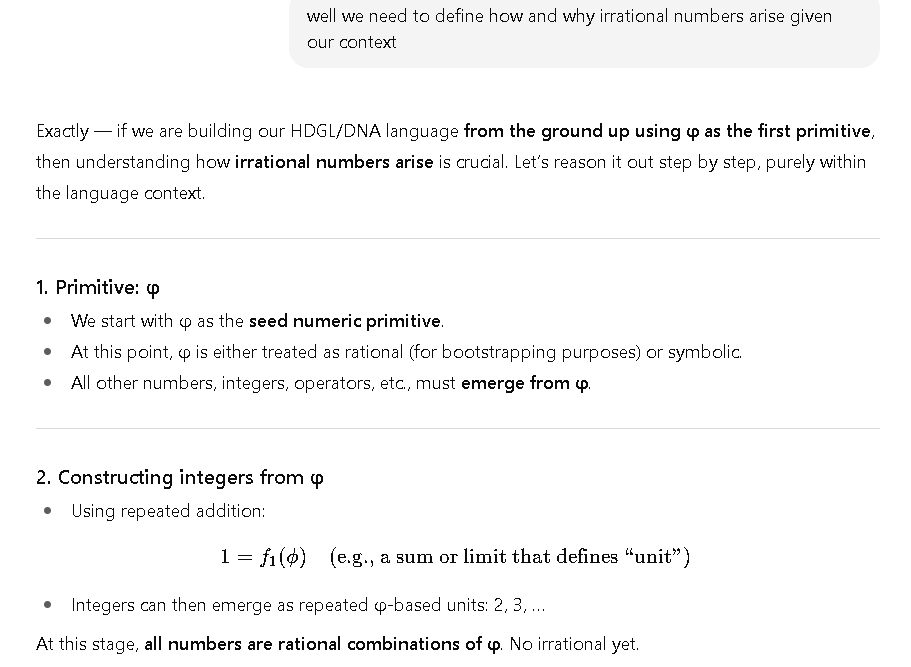
Task: Click the bullet starting "At this point"
Action: pos(405,352)
